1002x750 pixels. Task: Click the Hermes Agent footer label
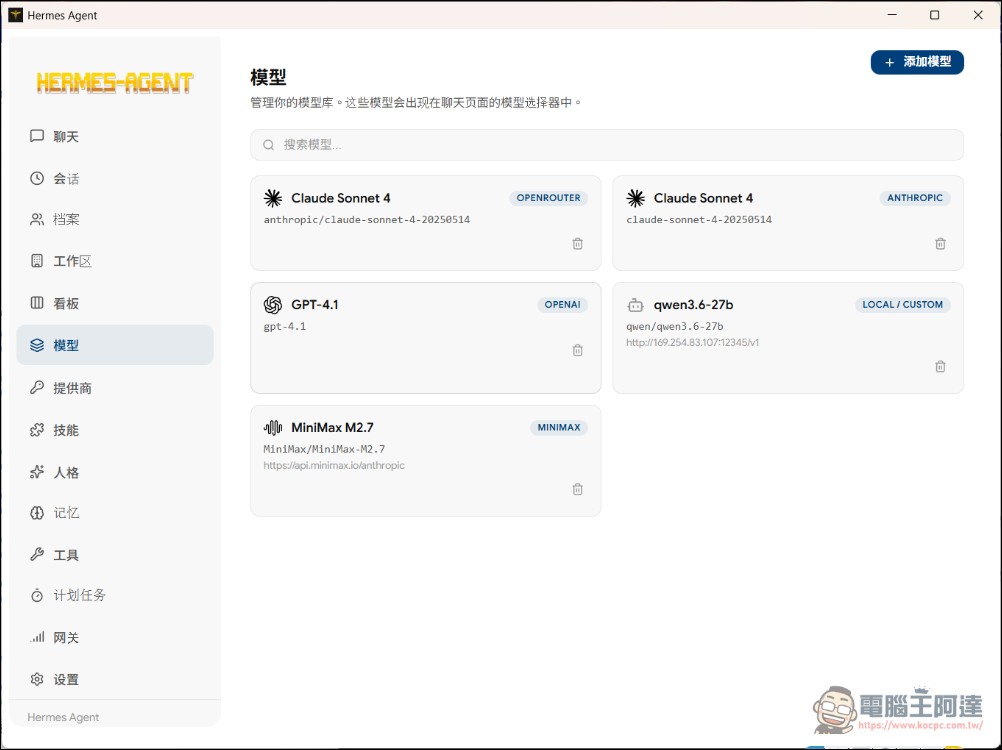click(63, 717)
